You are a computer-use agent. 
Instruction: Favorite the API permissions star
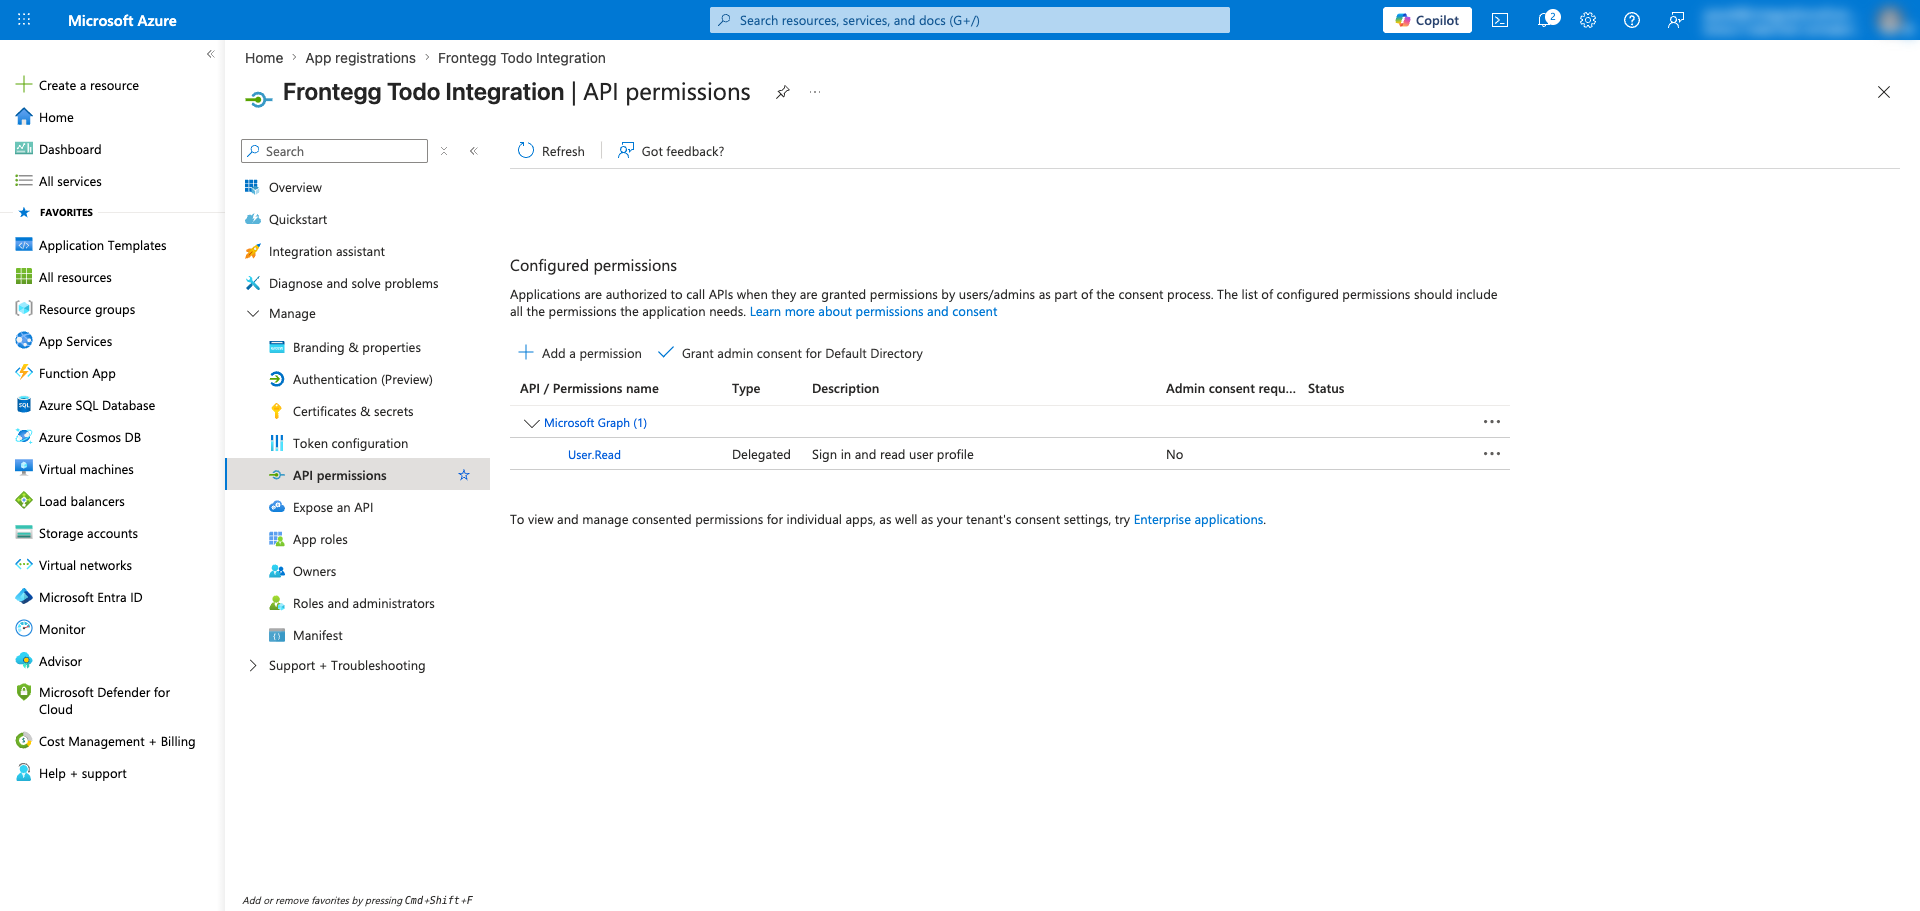tap(464, 475)
